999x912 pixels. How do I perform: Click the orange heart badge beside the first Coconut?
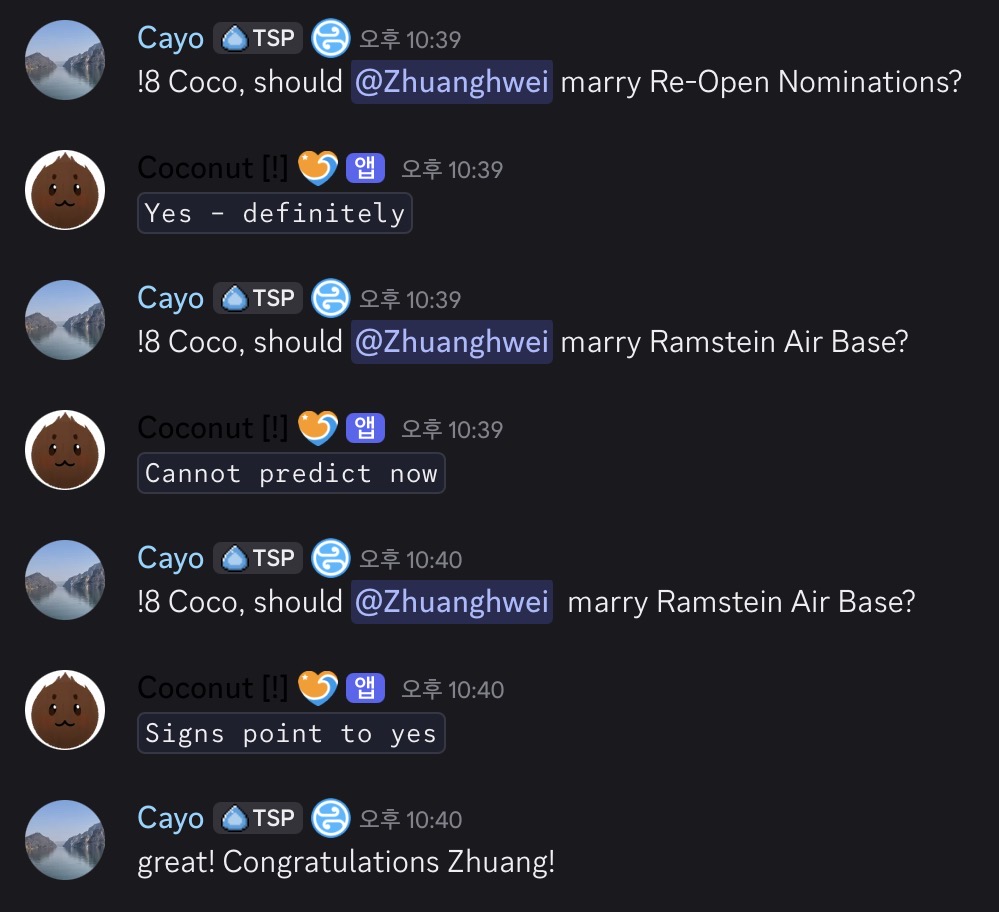click(x=318, y=168)
